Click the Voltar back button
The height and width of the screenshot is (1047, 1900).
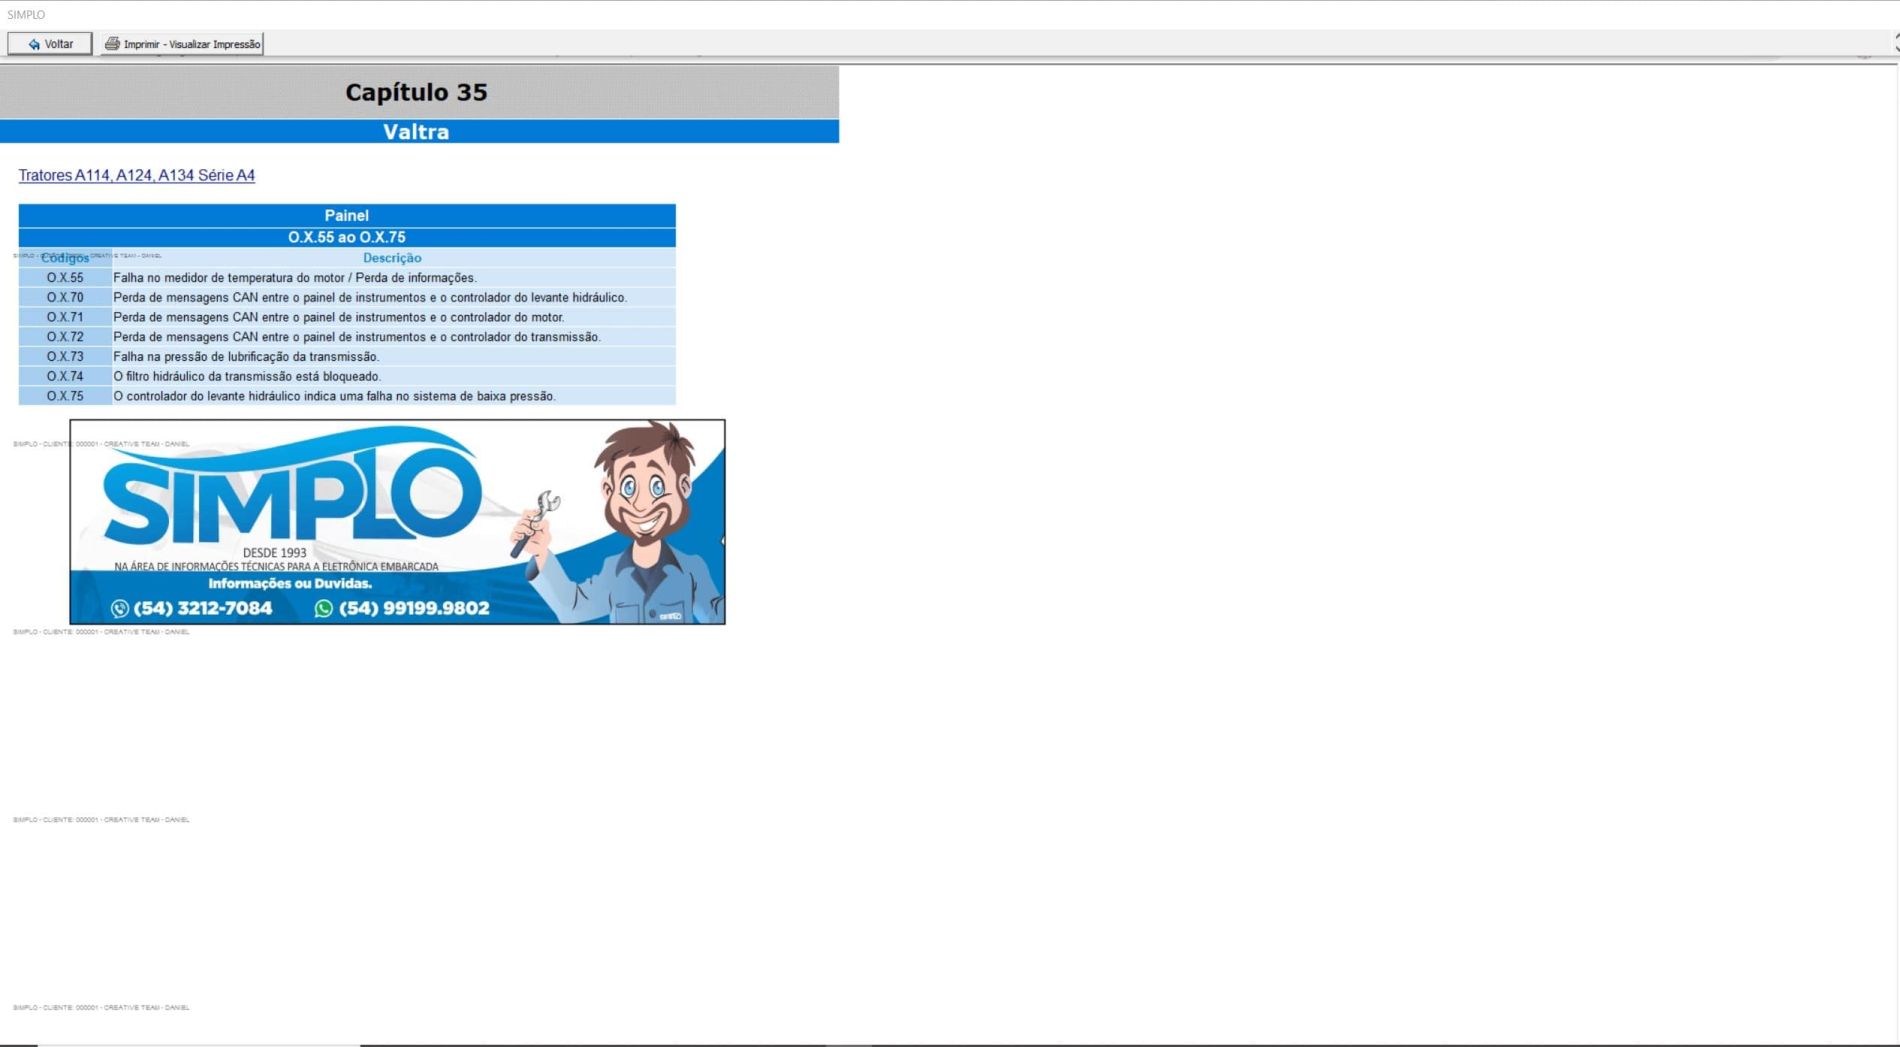coord(50,44)
